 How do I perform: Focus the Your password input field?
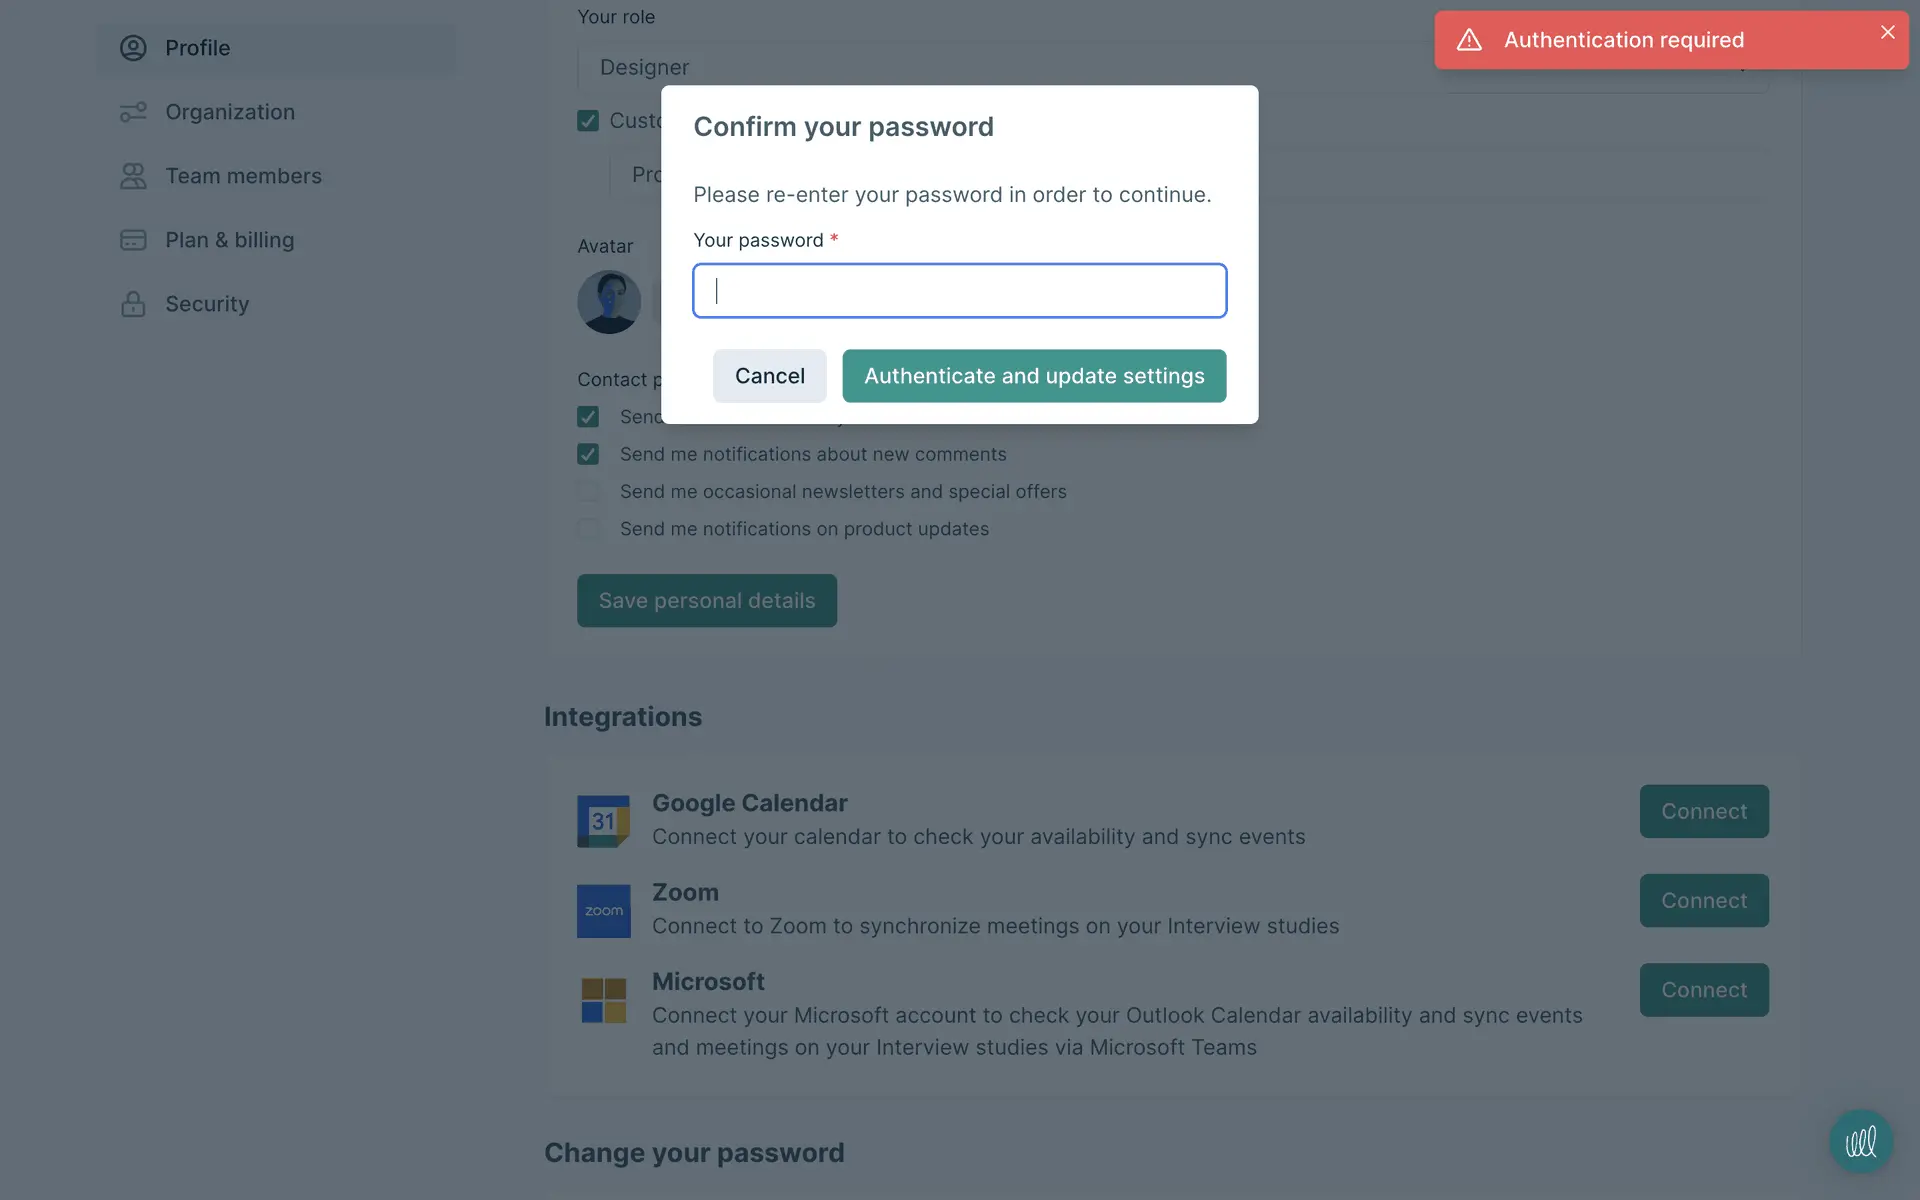click(x=959, y=291)
